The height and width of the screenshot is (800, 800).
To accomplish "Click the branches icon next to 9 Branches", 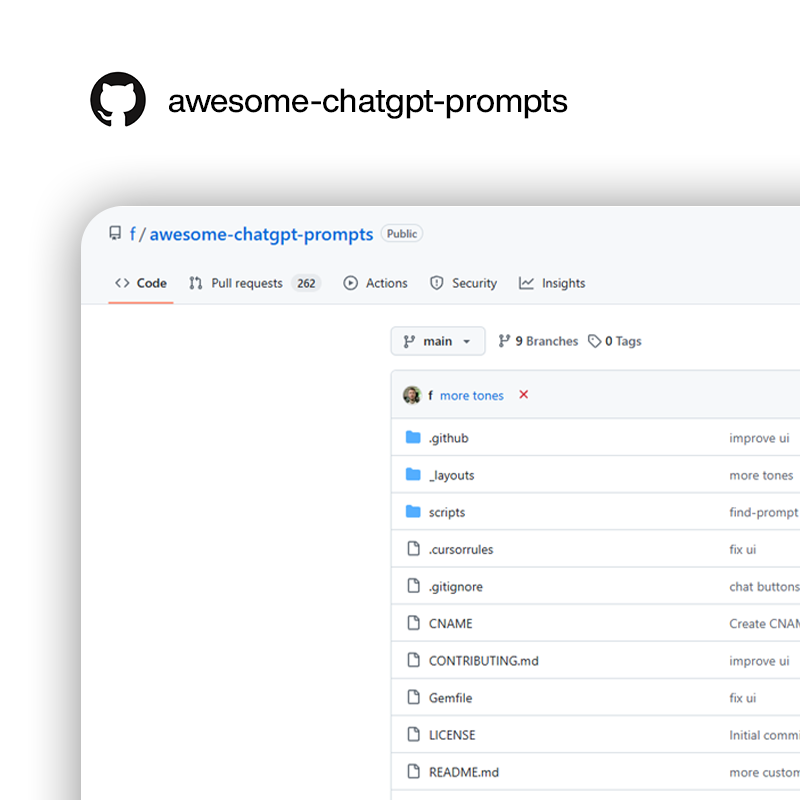I will point(504,341).
